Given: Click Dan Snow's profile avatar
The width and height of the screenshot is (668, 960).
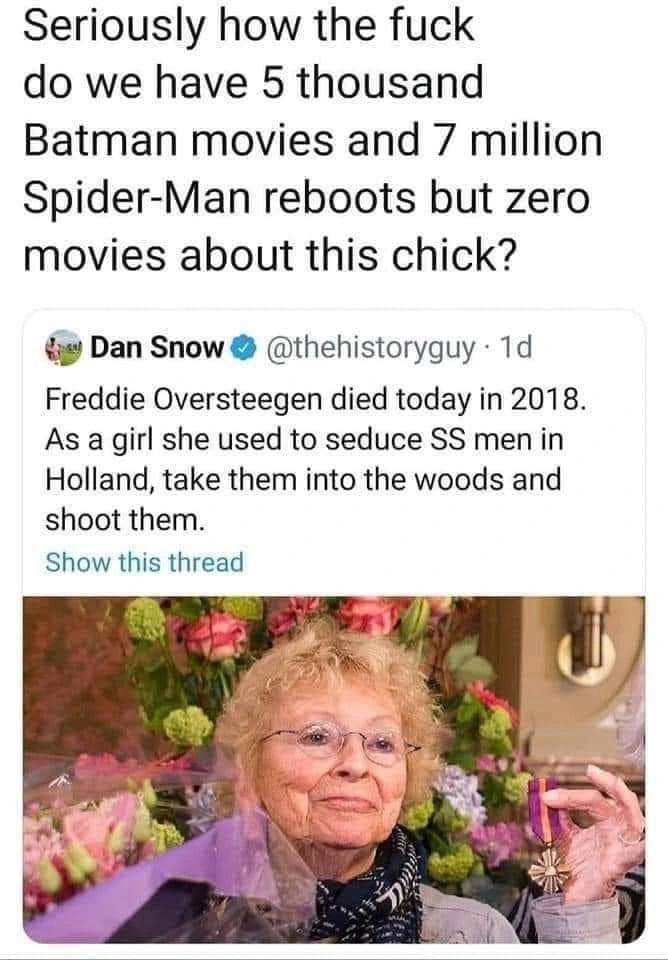Looking at the screenshot, I should pos(66,349).
